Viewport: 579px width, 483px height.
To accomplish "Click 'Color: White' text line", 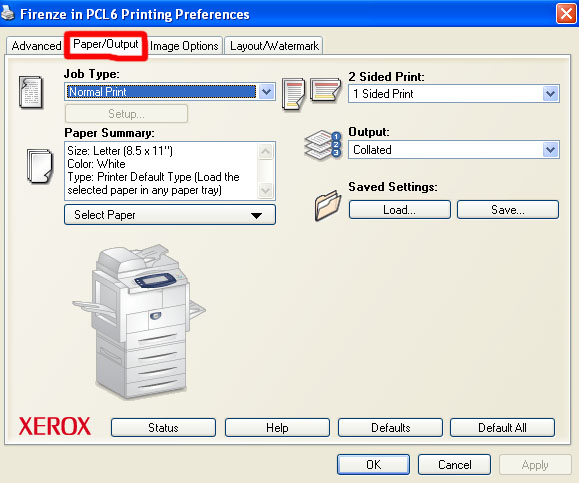I will click(x=96, y=164).
